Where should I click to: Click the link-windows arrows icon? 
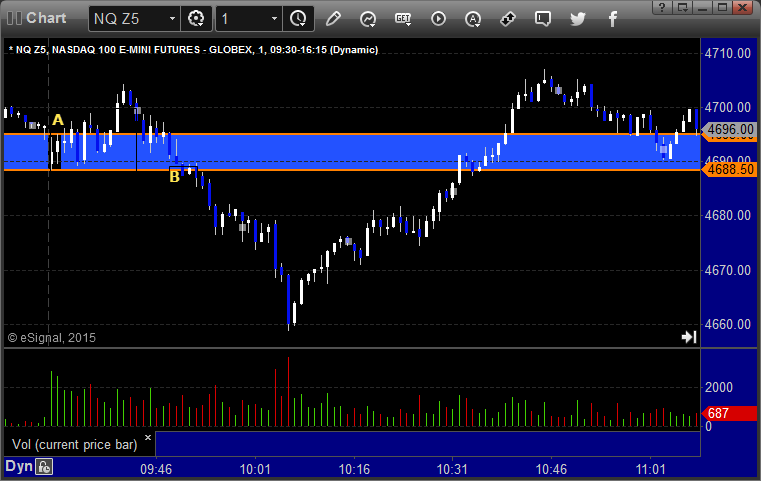click(508, 19)
